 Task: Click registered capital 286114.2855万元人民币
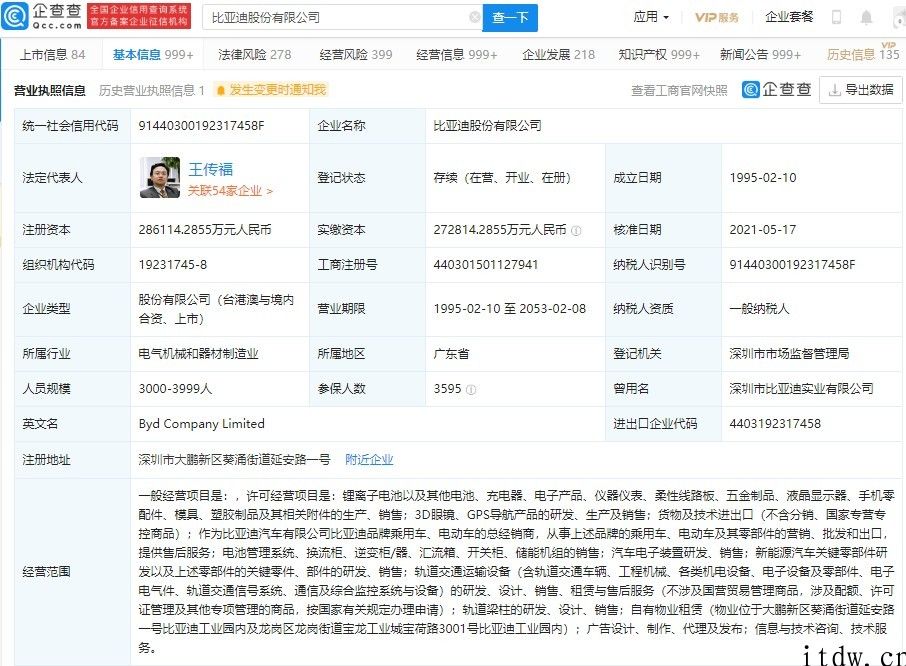(205, 230)
